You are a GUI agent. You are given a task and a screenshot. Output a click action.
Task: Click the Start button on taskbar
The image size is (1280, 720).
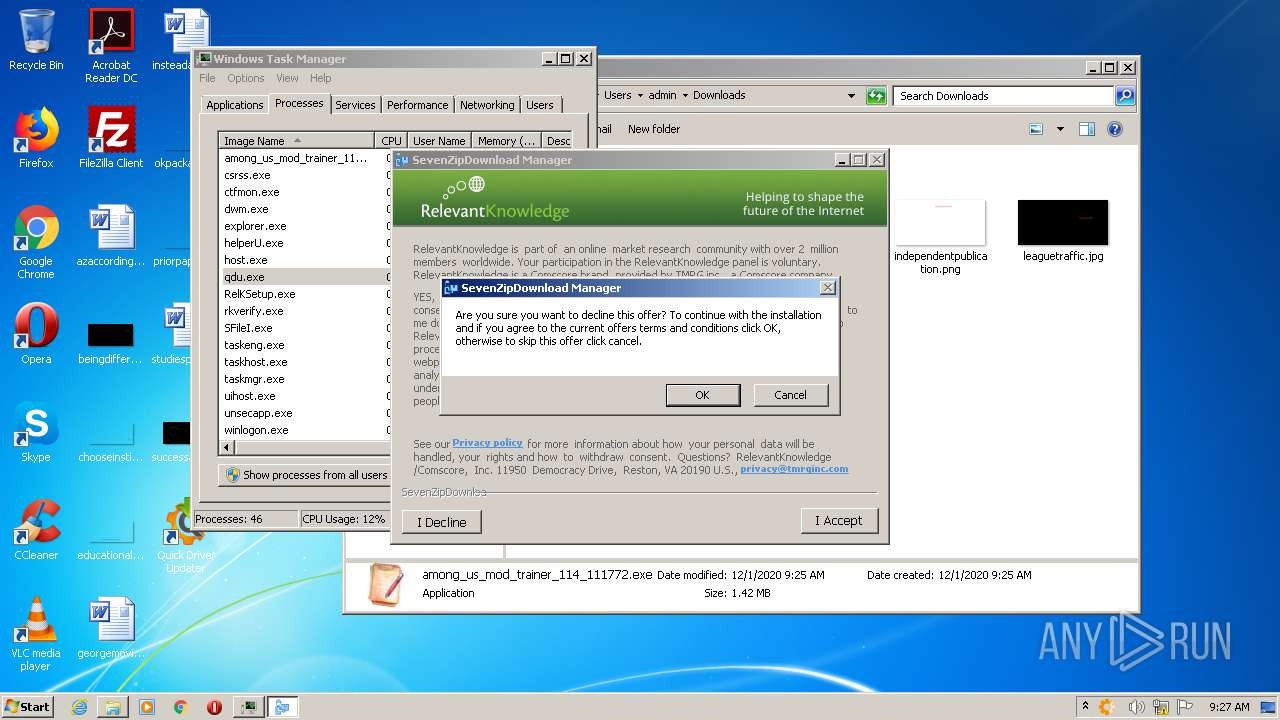tap(28, 706)
